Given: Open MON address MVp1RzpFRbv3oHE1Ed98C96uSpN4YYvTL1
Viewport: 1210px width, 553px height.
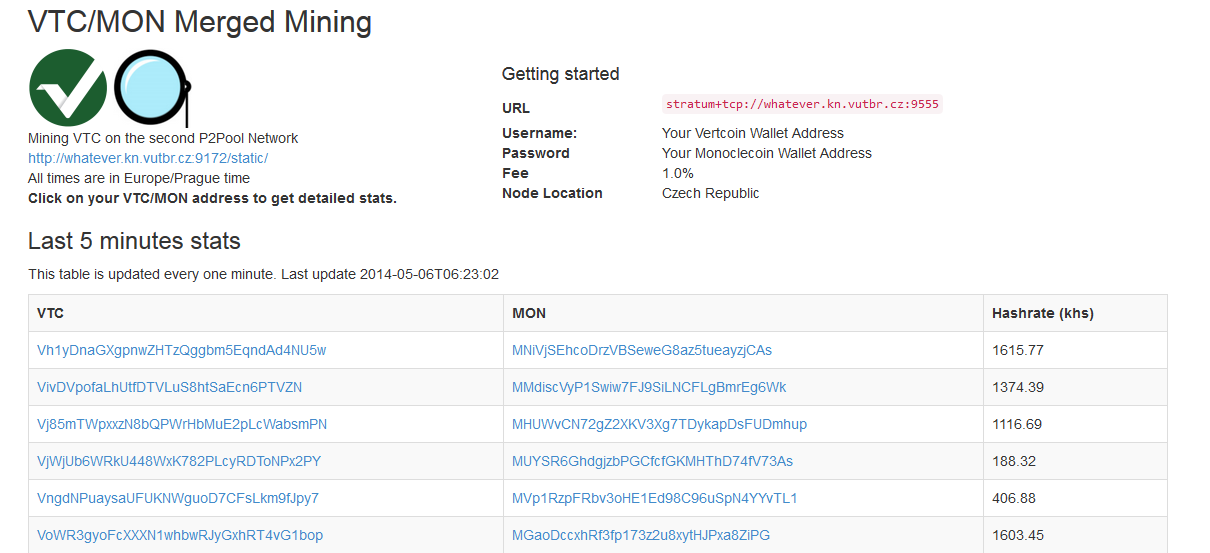Looking at the screenshot, I should [655, 498].
